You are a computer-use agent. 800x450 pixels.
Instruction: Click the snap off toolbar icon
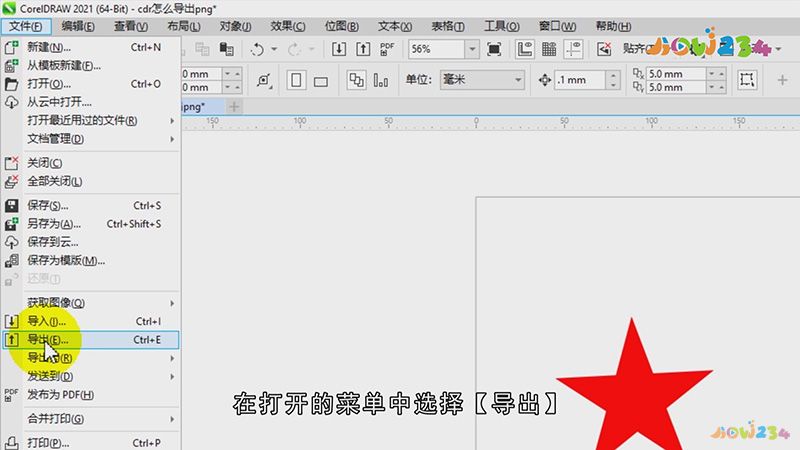click(604, 49)
